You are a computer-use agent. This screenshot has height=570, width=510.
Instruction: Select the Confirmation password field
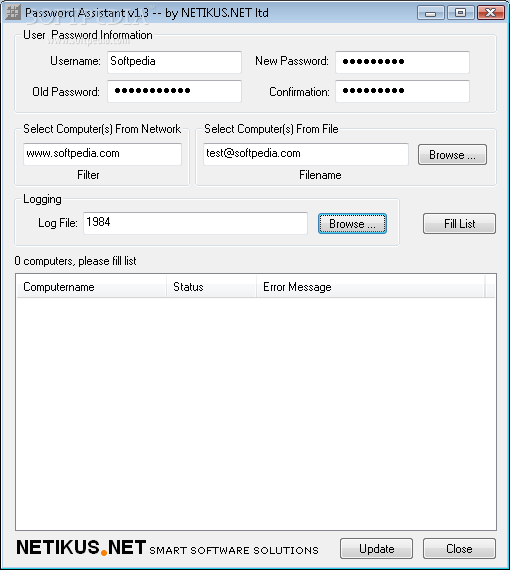402,91
